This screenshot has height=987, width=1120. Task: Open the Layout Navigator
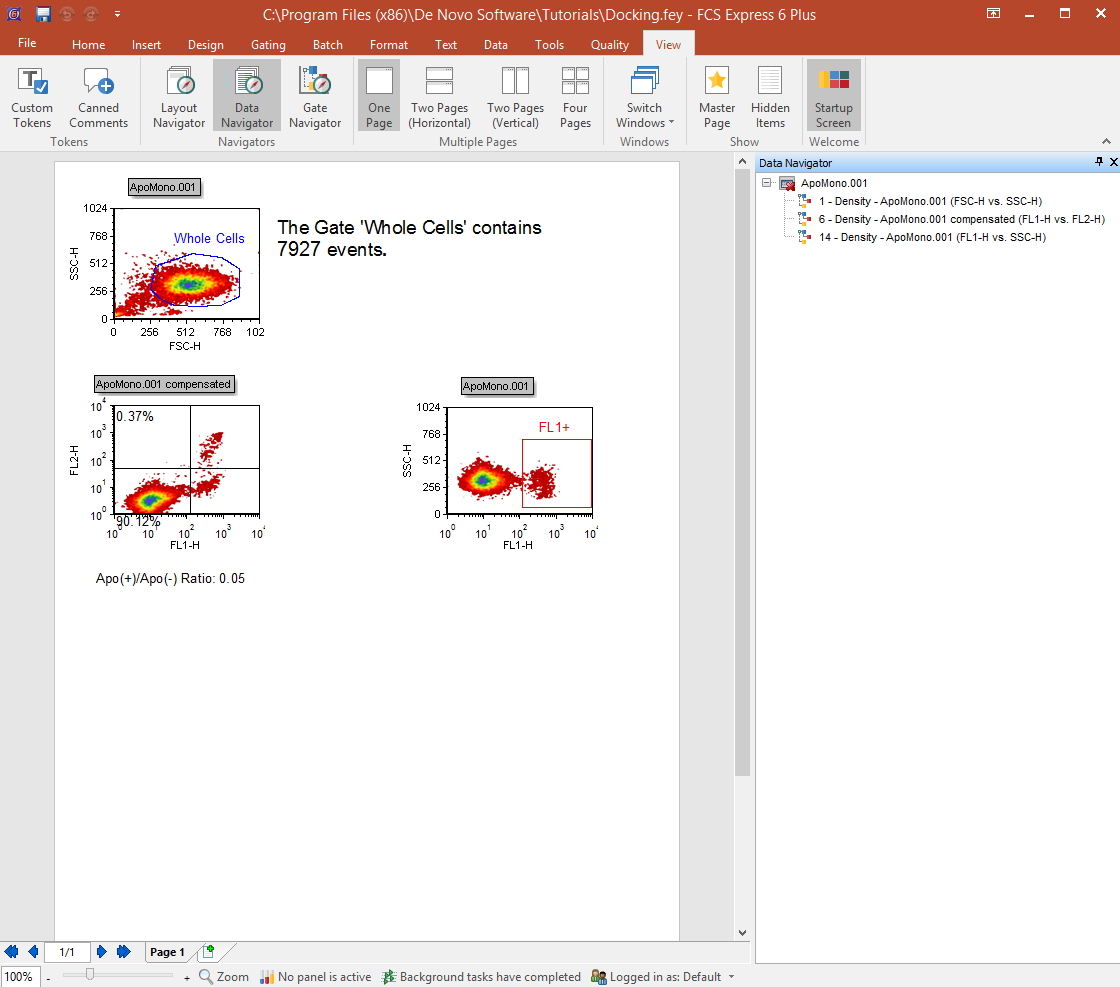point(179,96)
